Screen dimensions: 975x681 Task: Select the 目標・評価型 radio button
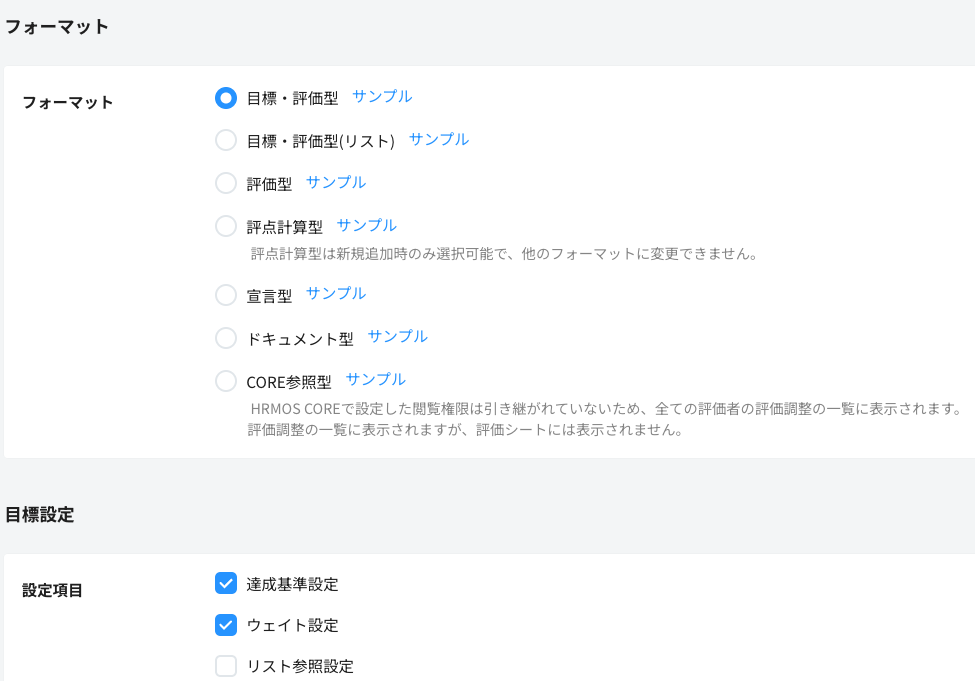(x=226, y=98)
